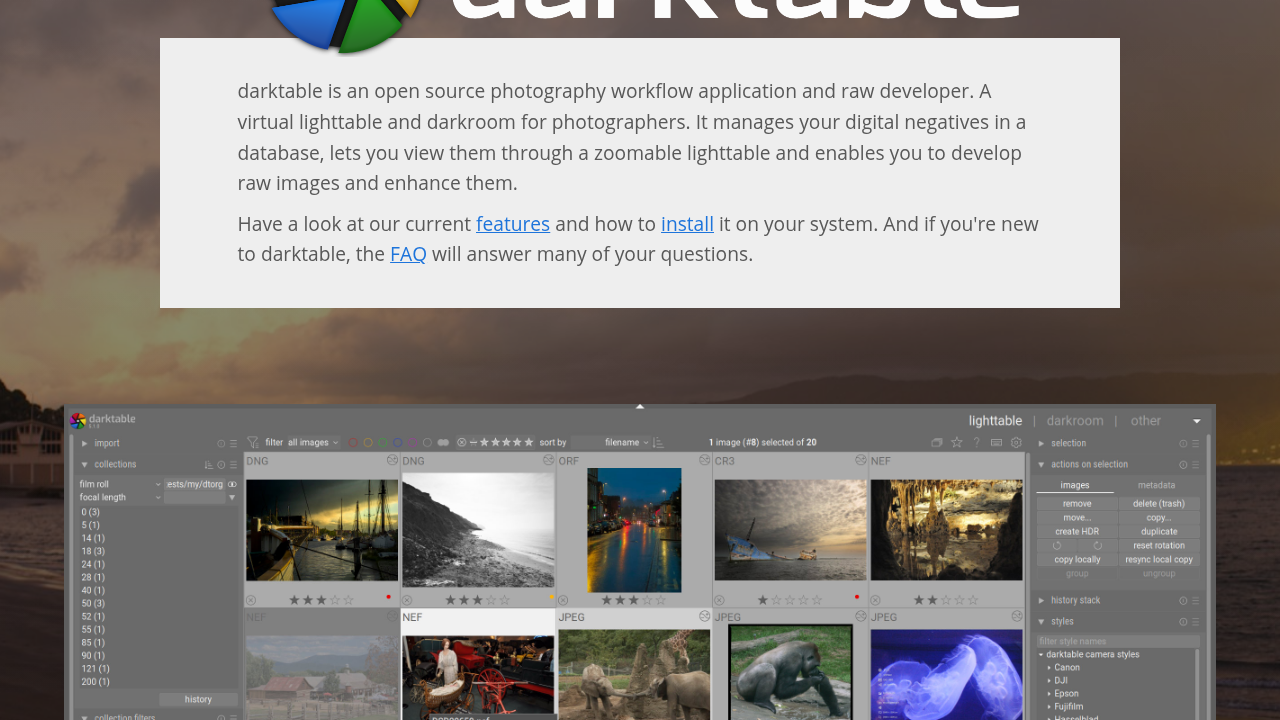Click the remove button

1077,504
